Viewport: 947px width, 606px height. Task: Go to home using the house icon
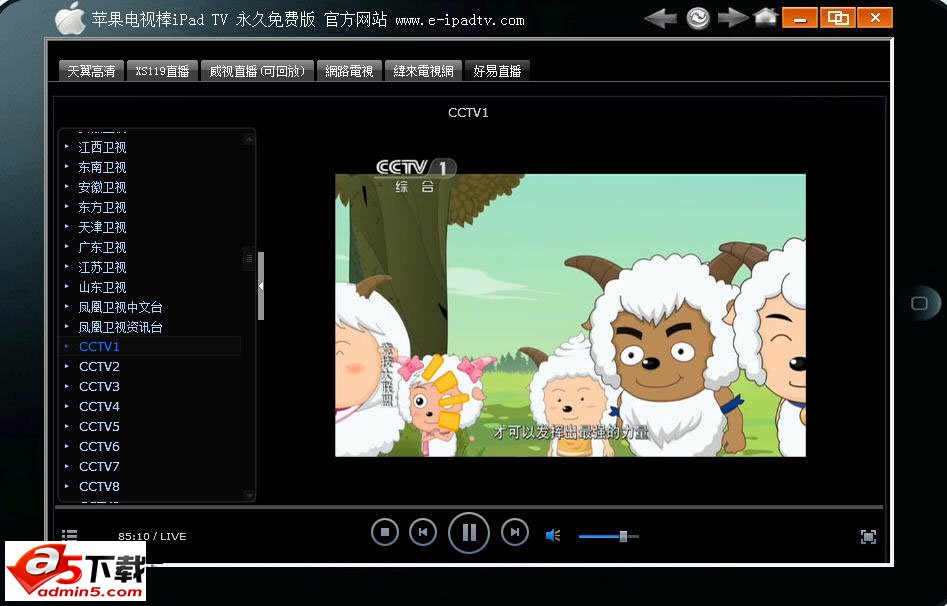(x=765, y=16)
